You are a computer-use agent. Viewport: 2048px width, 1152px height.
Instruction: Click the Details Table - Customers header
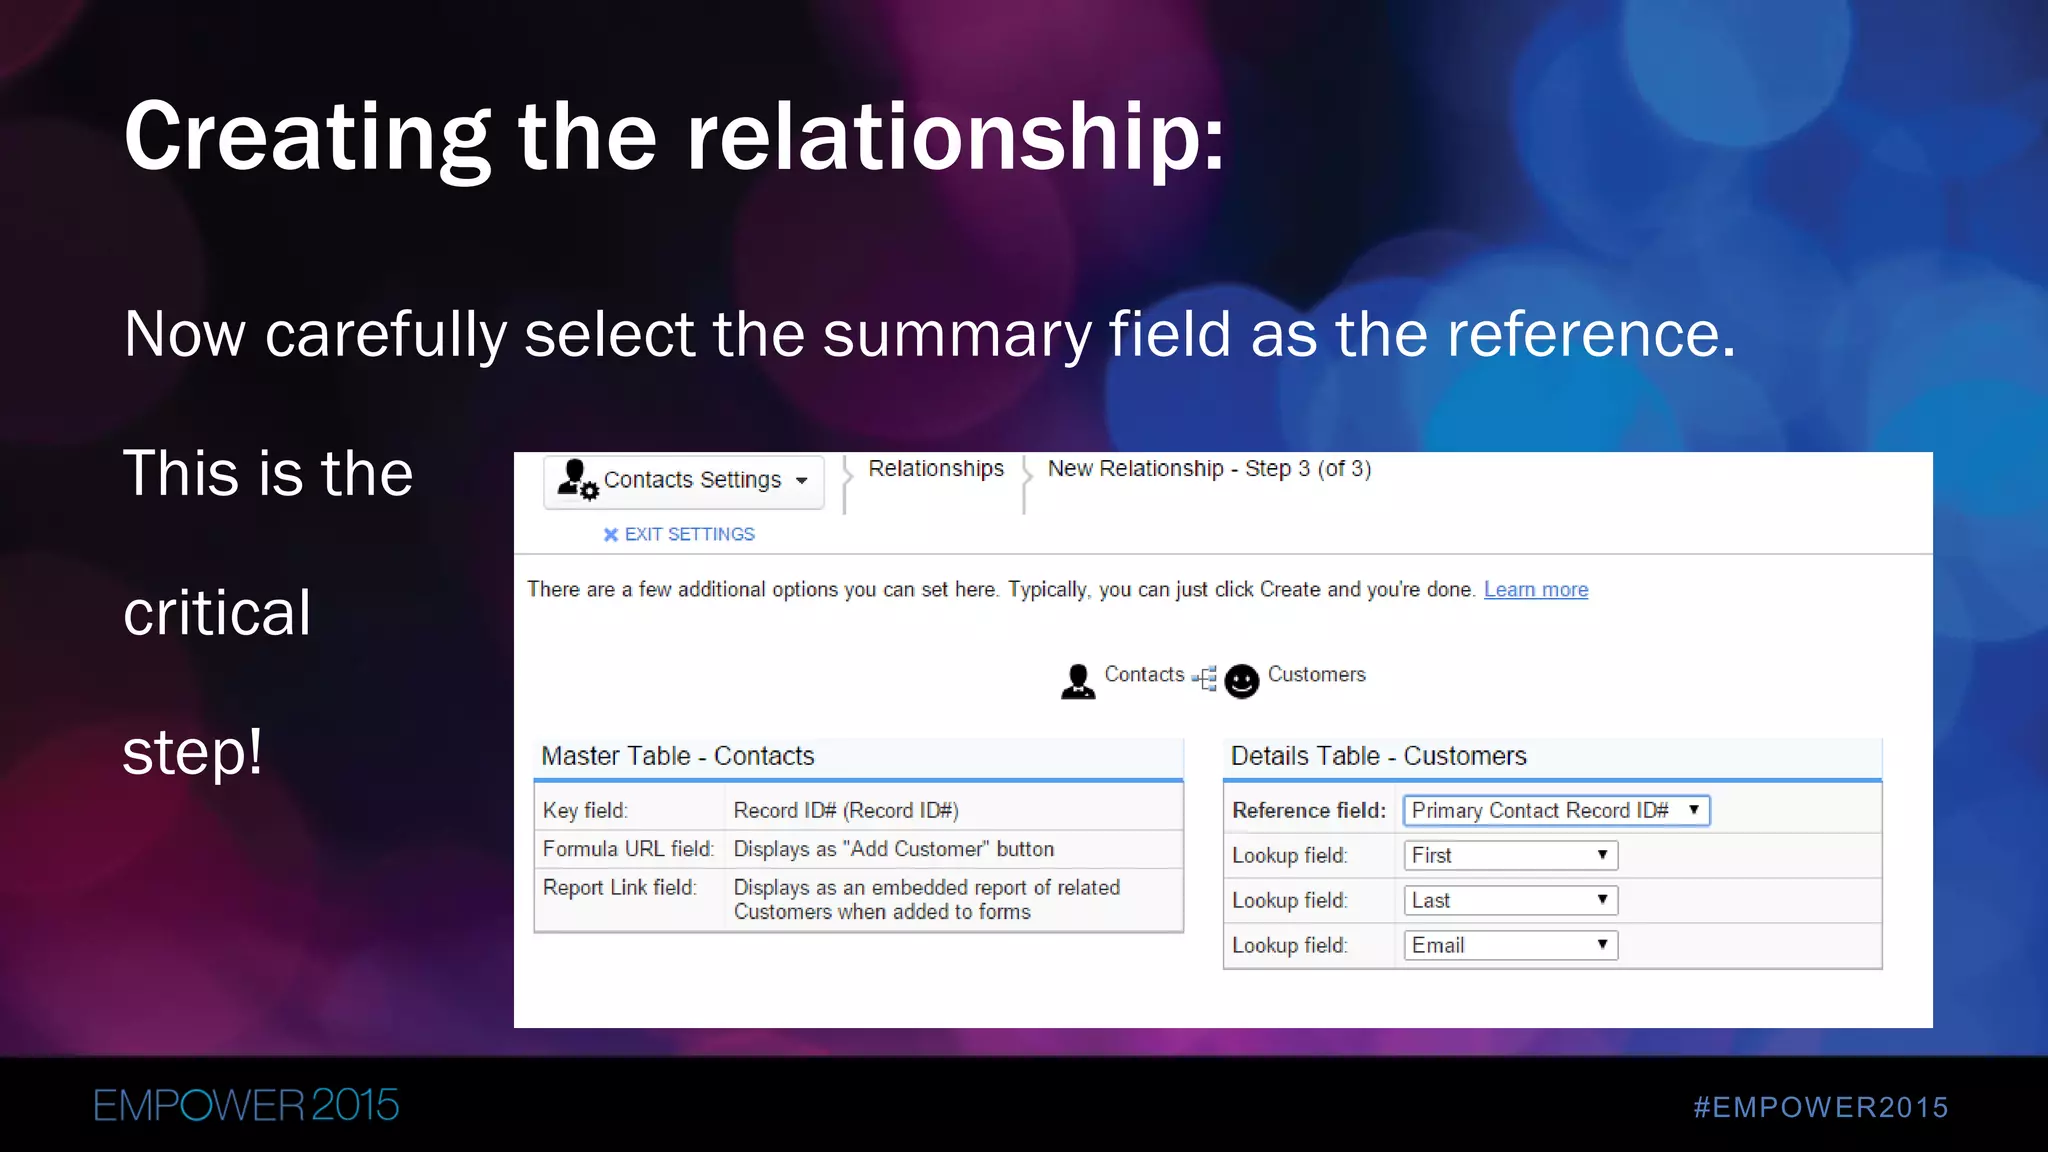pyautogui.click(x=1379, y=757)
